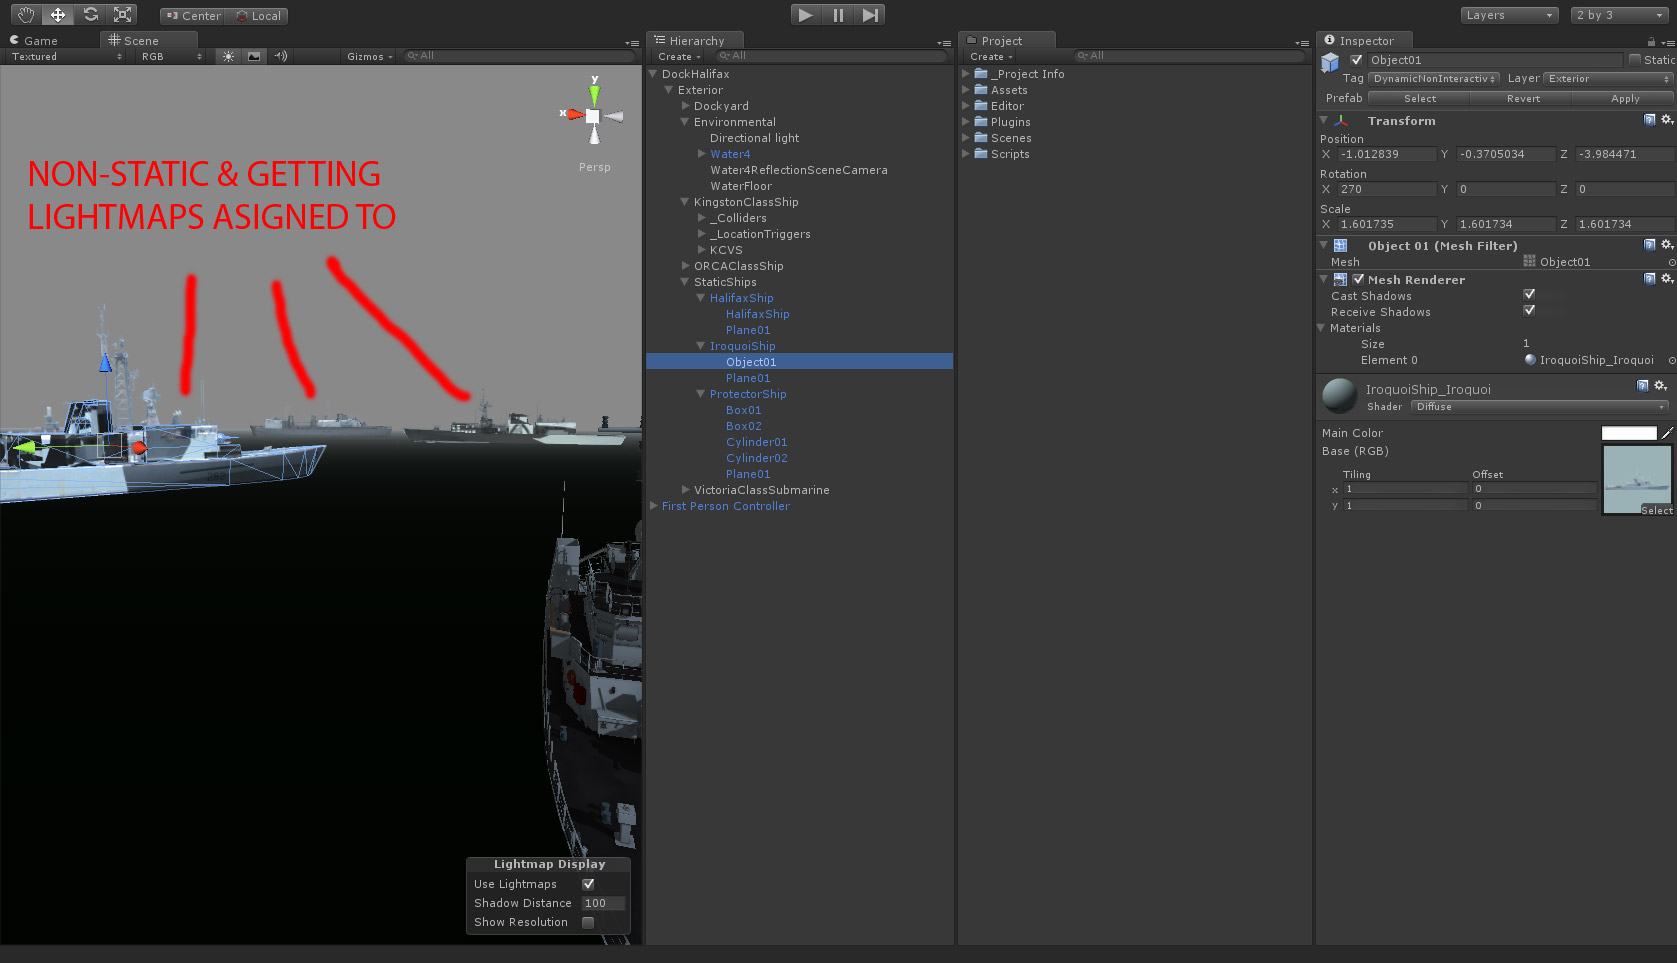The width and height of the screenshot is (1677, 963).
Task: Uncheck Cast Shadows on the Mesh Renderer
Action: coord(1529,293)
